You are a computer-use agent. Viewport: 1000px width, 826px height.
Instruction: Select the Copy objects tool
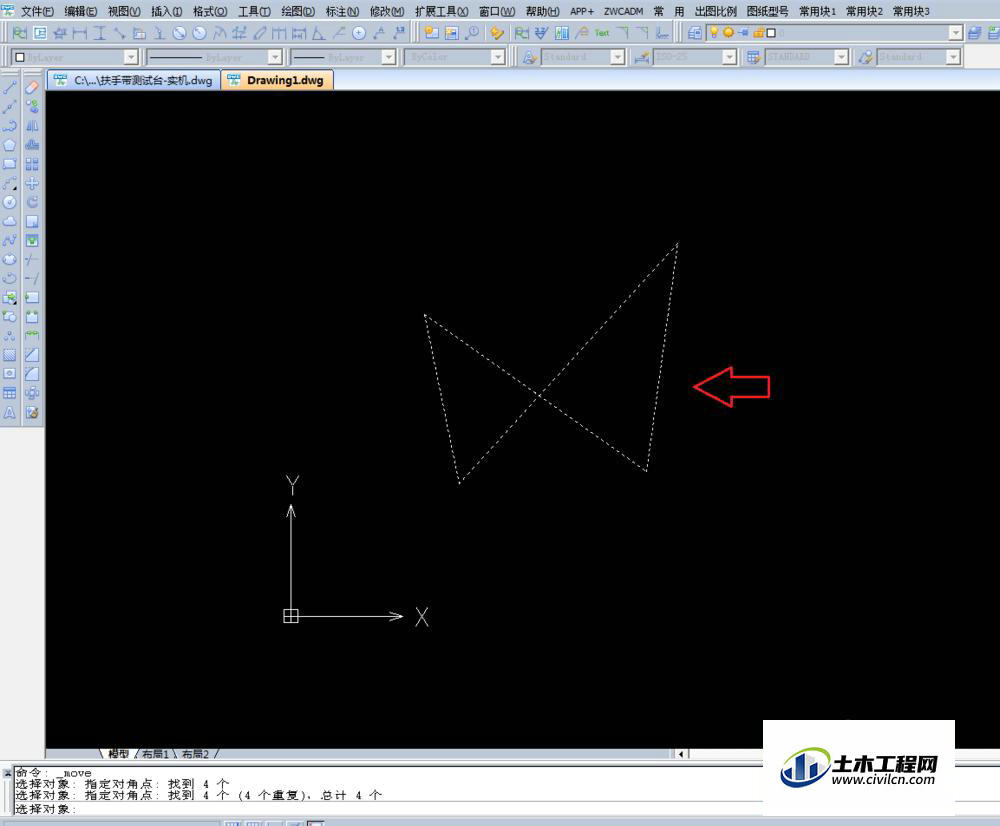(32, 107)
